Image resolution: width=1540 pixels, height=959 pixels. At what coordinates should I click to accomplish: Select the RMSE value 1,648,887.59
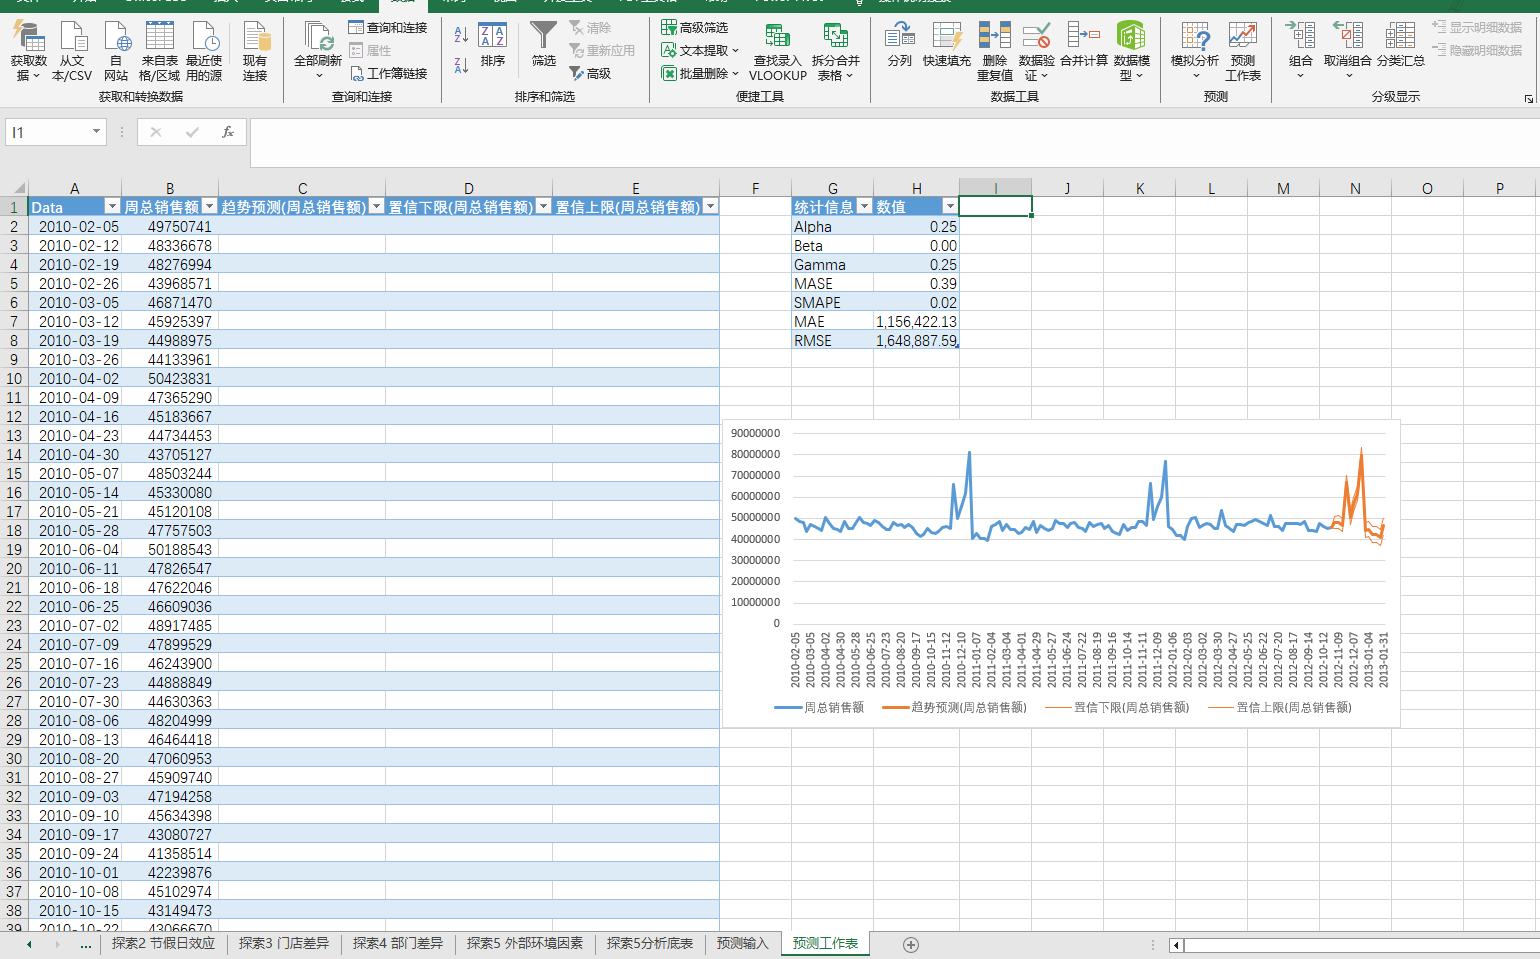916,340
